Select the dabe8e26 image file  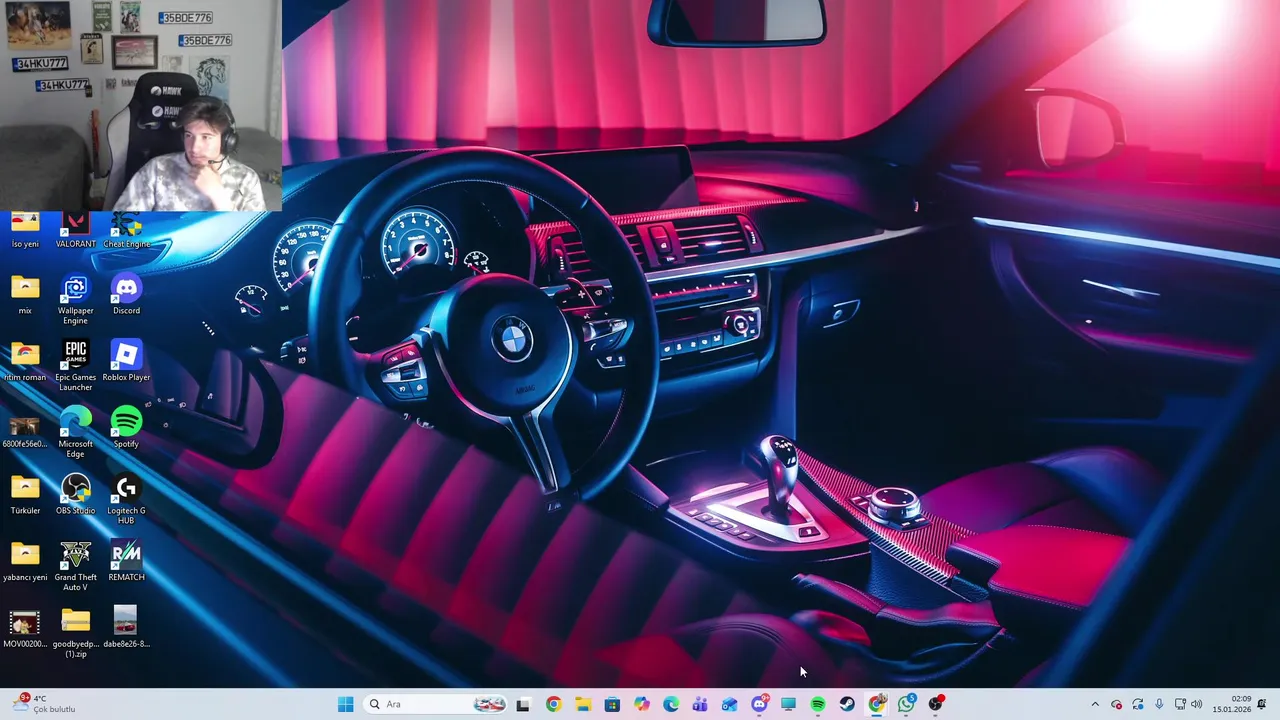point(126,629)
